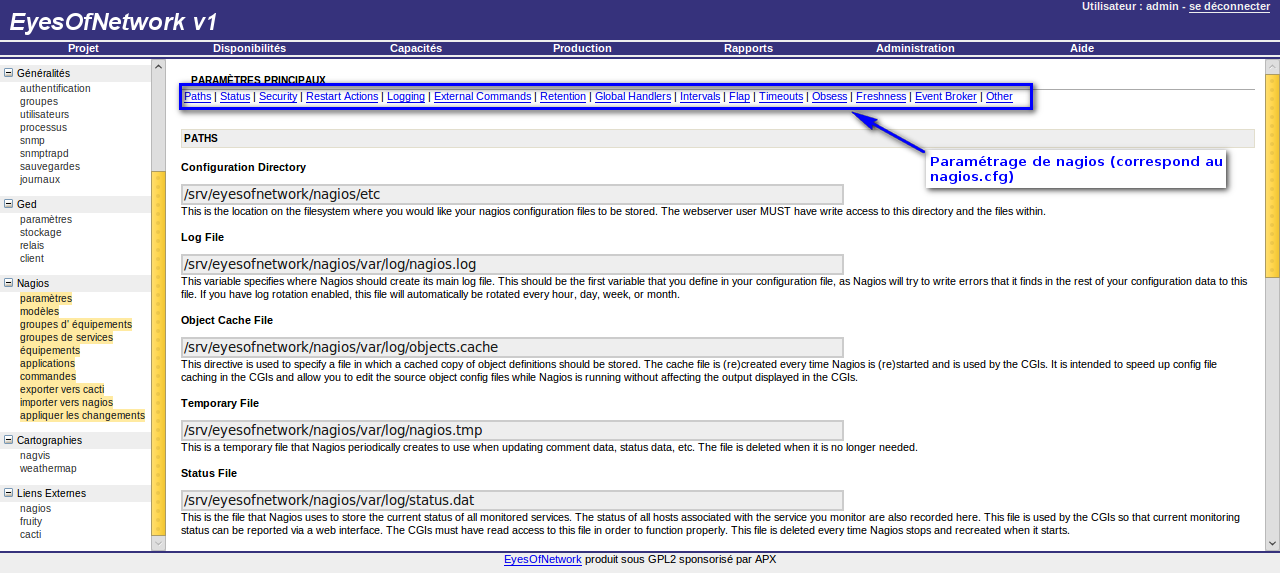Open the Disponibilités menu

pyautogui.click(x=249, y=48)
